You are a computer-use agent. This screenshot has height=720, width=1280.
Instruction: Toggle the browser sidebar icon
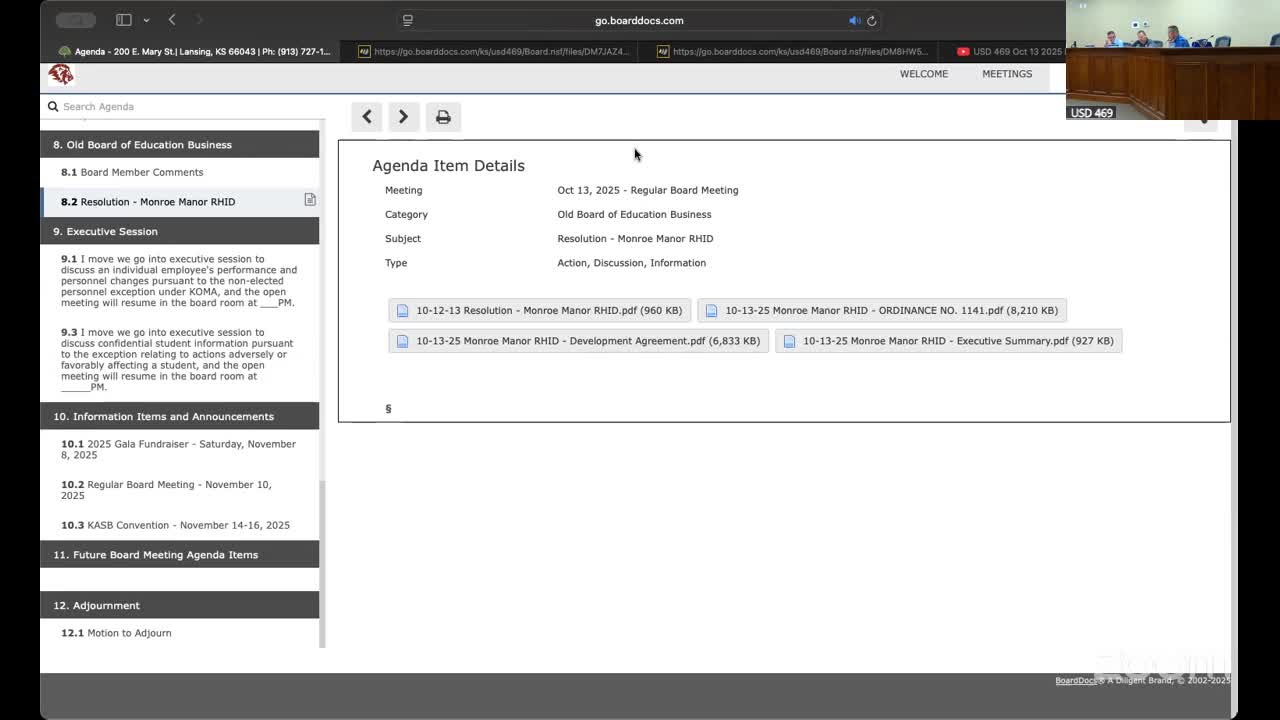124,20
